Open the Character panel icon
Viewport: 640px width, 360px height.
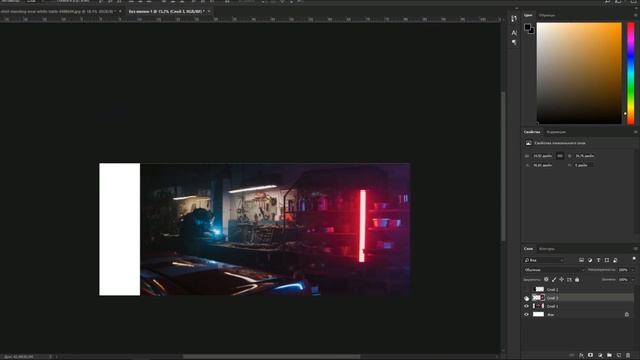coord(514,33)
